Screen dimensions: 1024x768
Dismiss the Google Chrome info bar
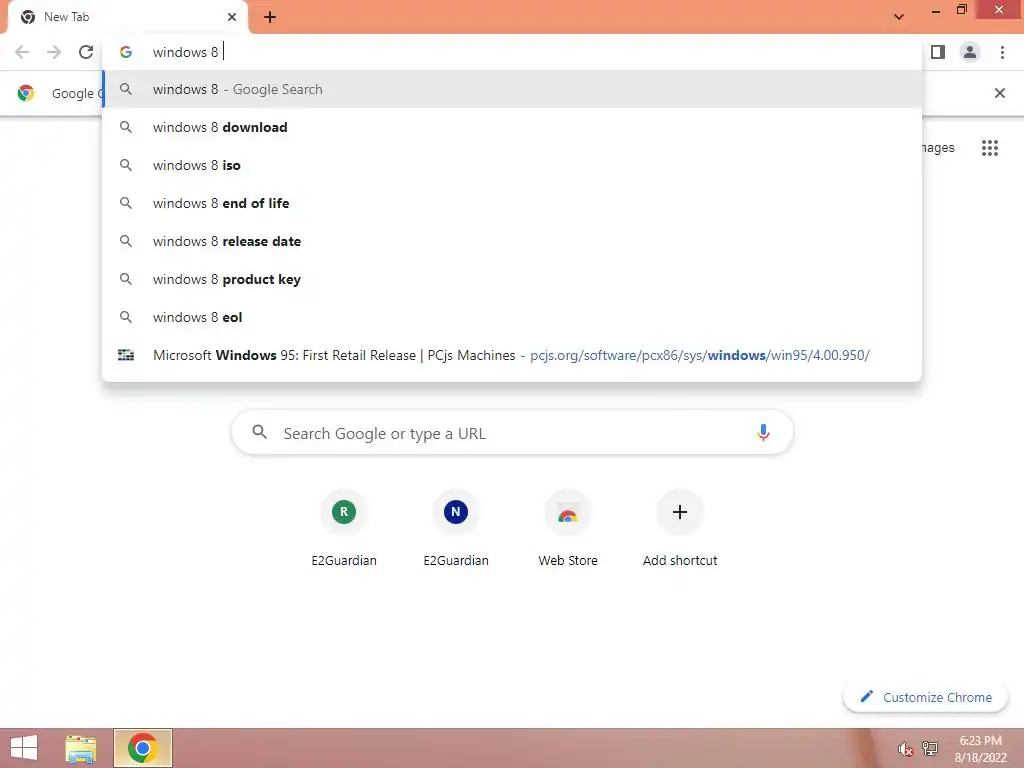point(999,93)
